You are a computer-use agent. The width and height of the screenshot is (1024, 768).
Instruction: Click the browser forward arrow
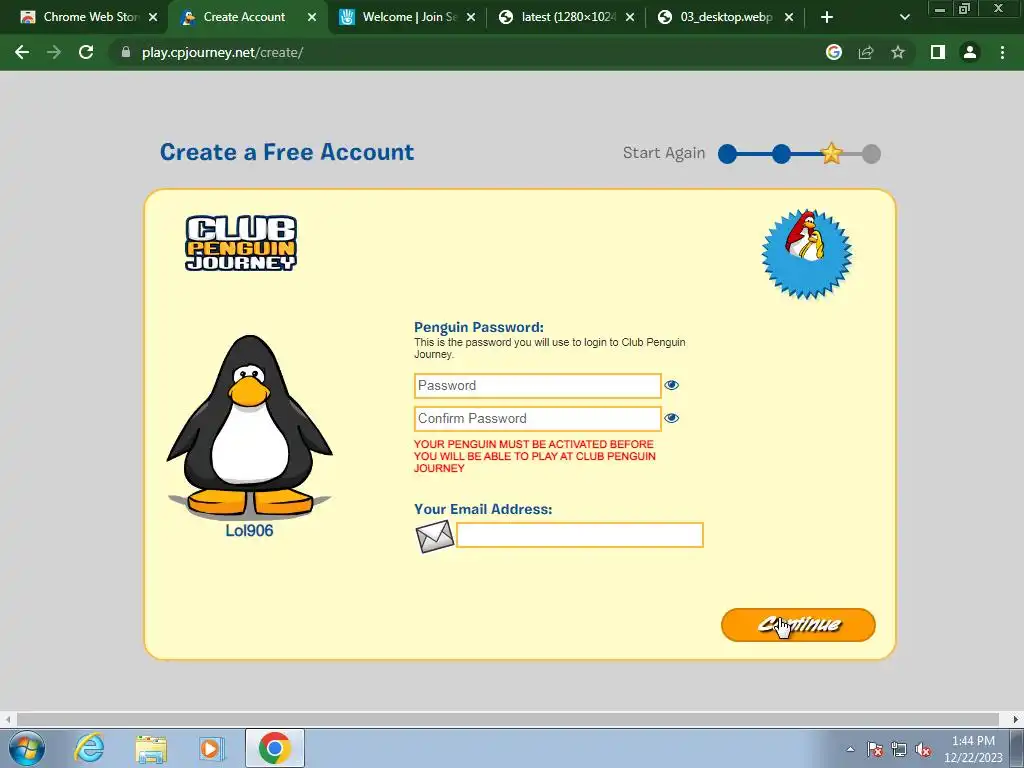coord(54,52)
